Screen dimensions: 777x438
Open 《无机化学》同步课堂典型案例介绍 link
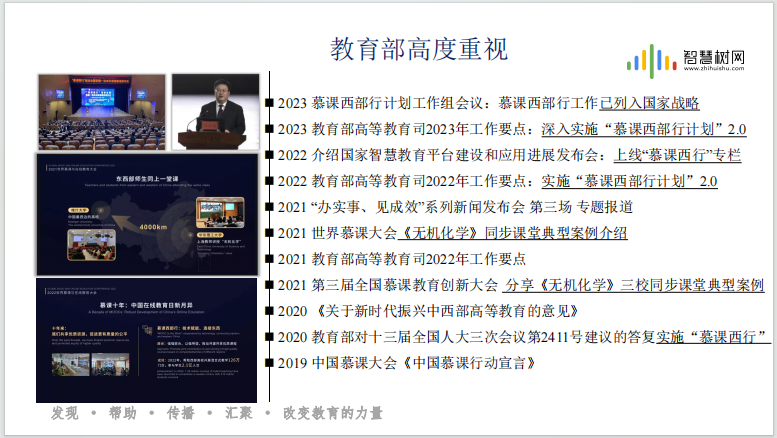coord(513,233)
